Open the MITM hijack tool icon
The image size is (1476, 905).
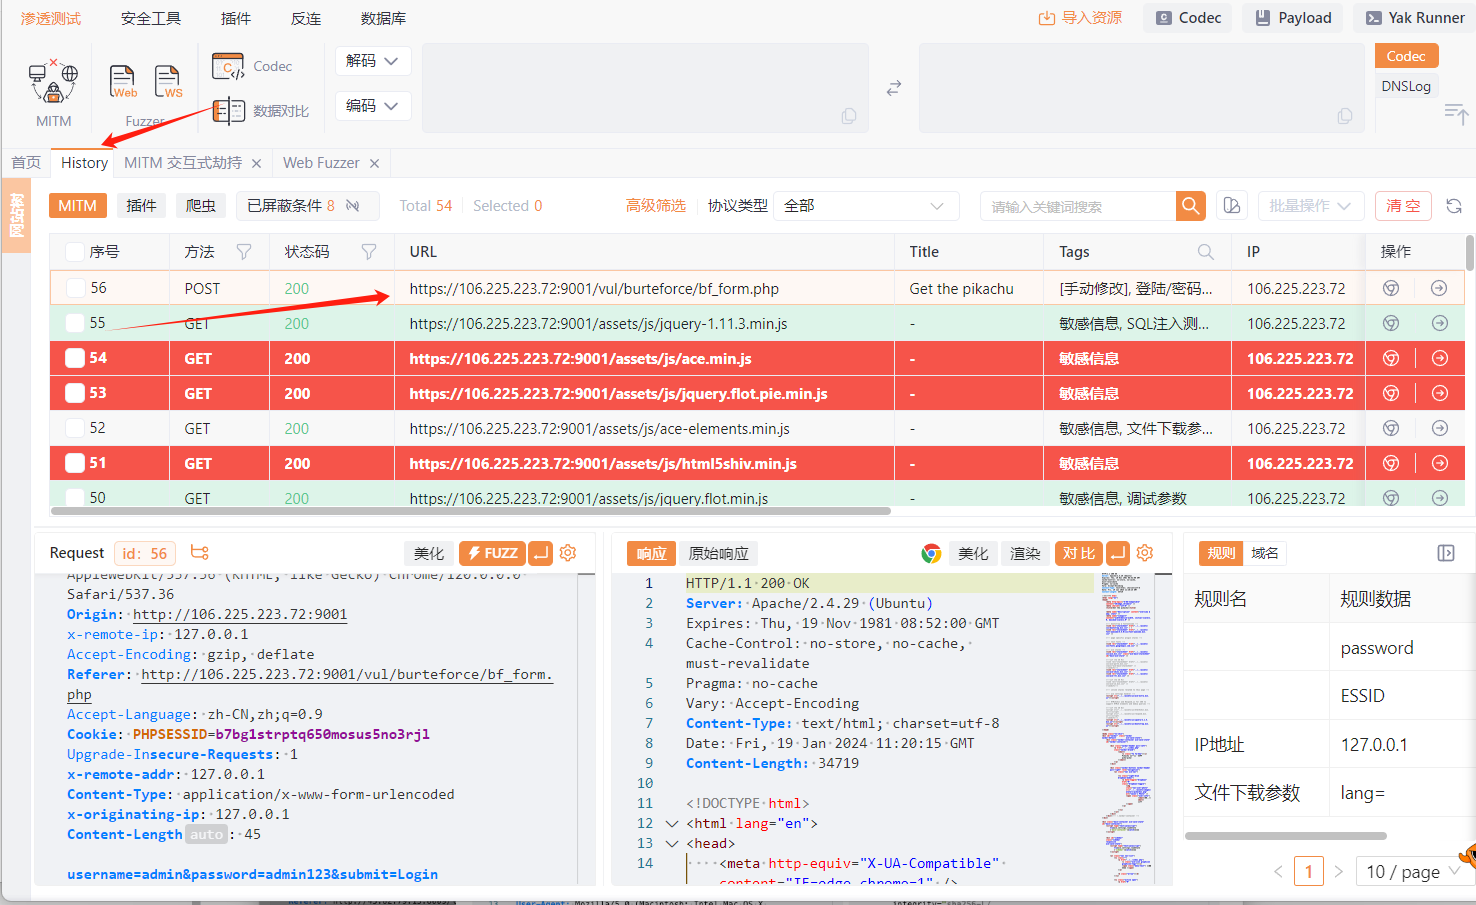53,82
